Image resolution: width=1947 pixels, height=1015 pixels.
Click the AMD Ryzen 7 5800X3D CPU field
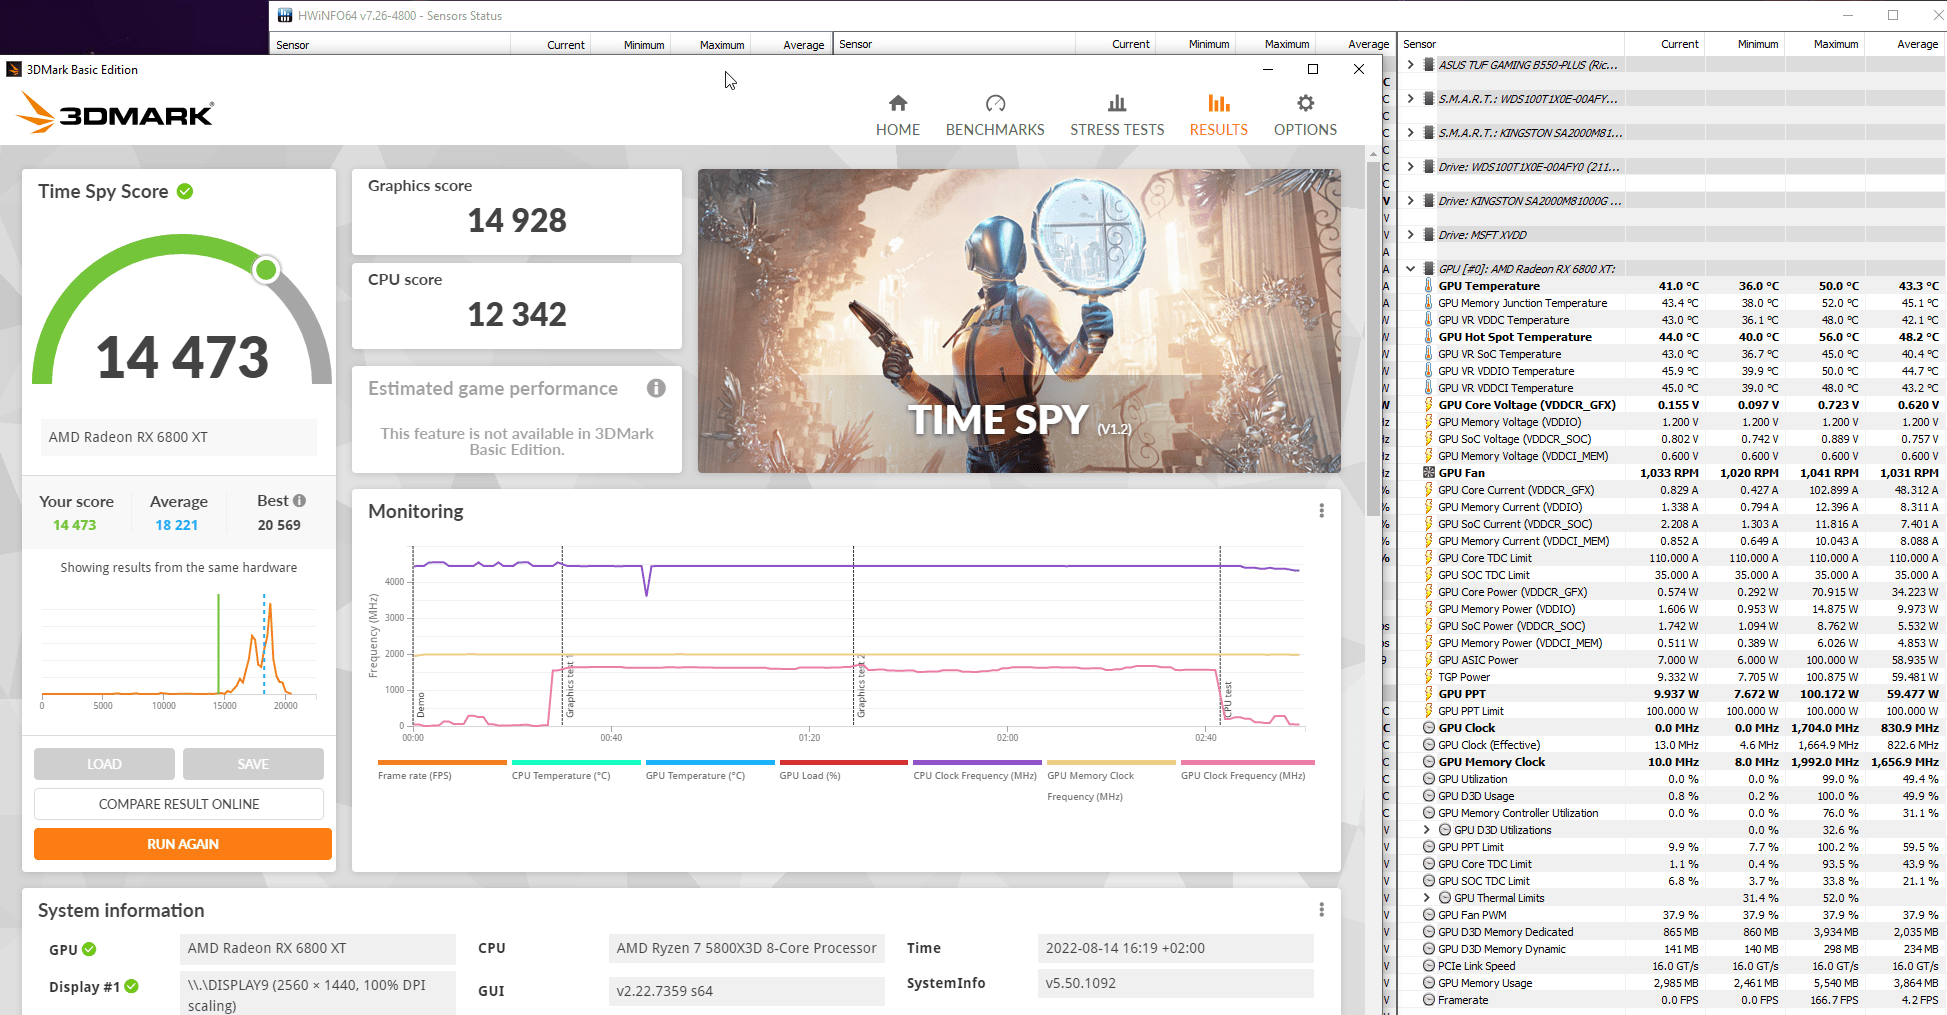coord(747,948)
